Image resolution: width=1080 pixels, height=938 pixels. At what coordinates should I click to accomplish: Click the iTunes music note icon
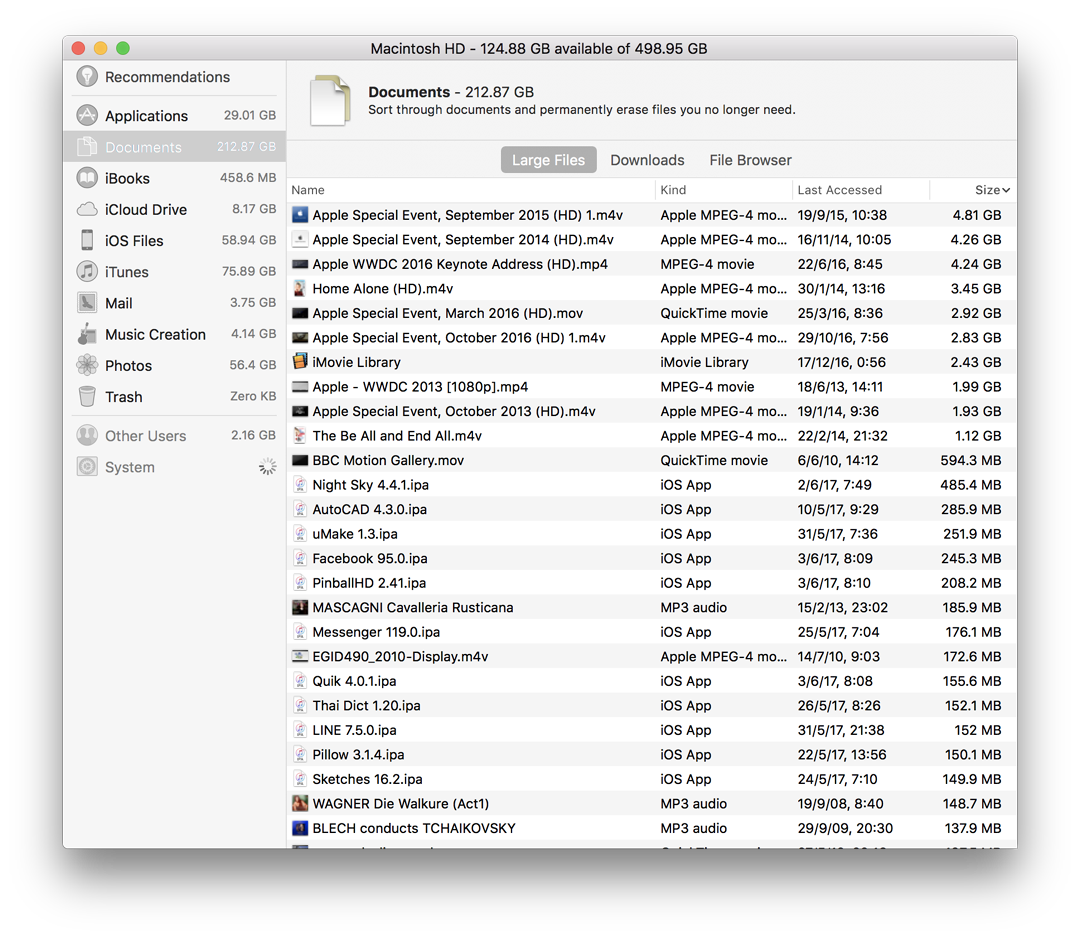[x=87, y=271]
